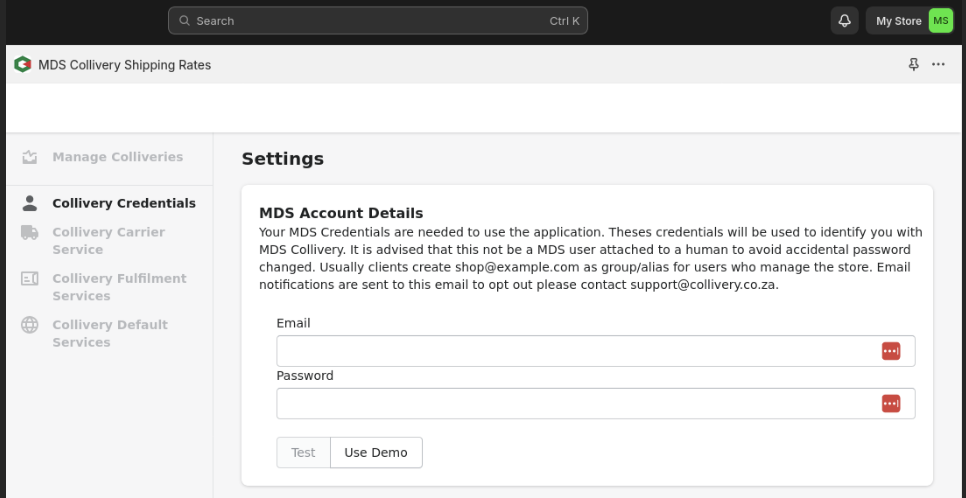Click the MDS Collivery app logo
Screen dimensions: 966x498
click(x=22, y=65)
